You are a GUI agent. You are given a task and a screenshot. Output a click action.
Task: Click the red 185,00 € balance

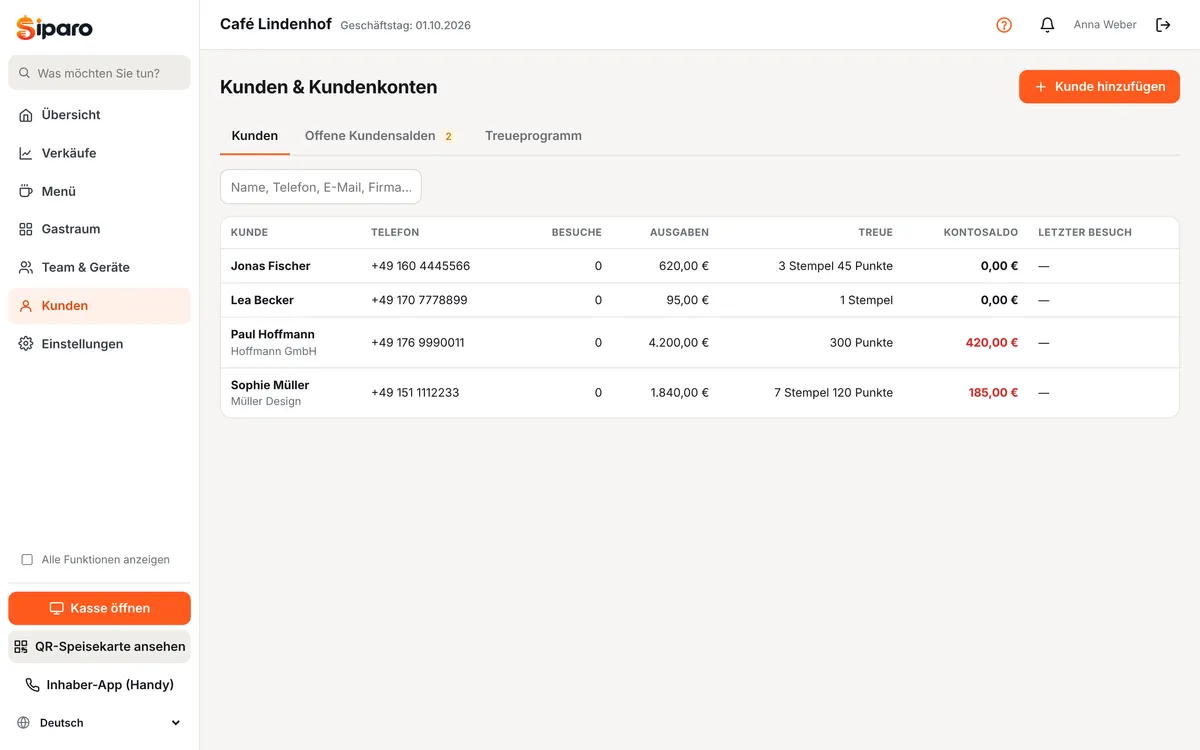993,393
